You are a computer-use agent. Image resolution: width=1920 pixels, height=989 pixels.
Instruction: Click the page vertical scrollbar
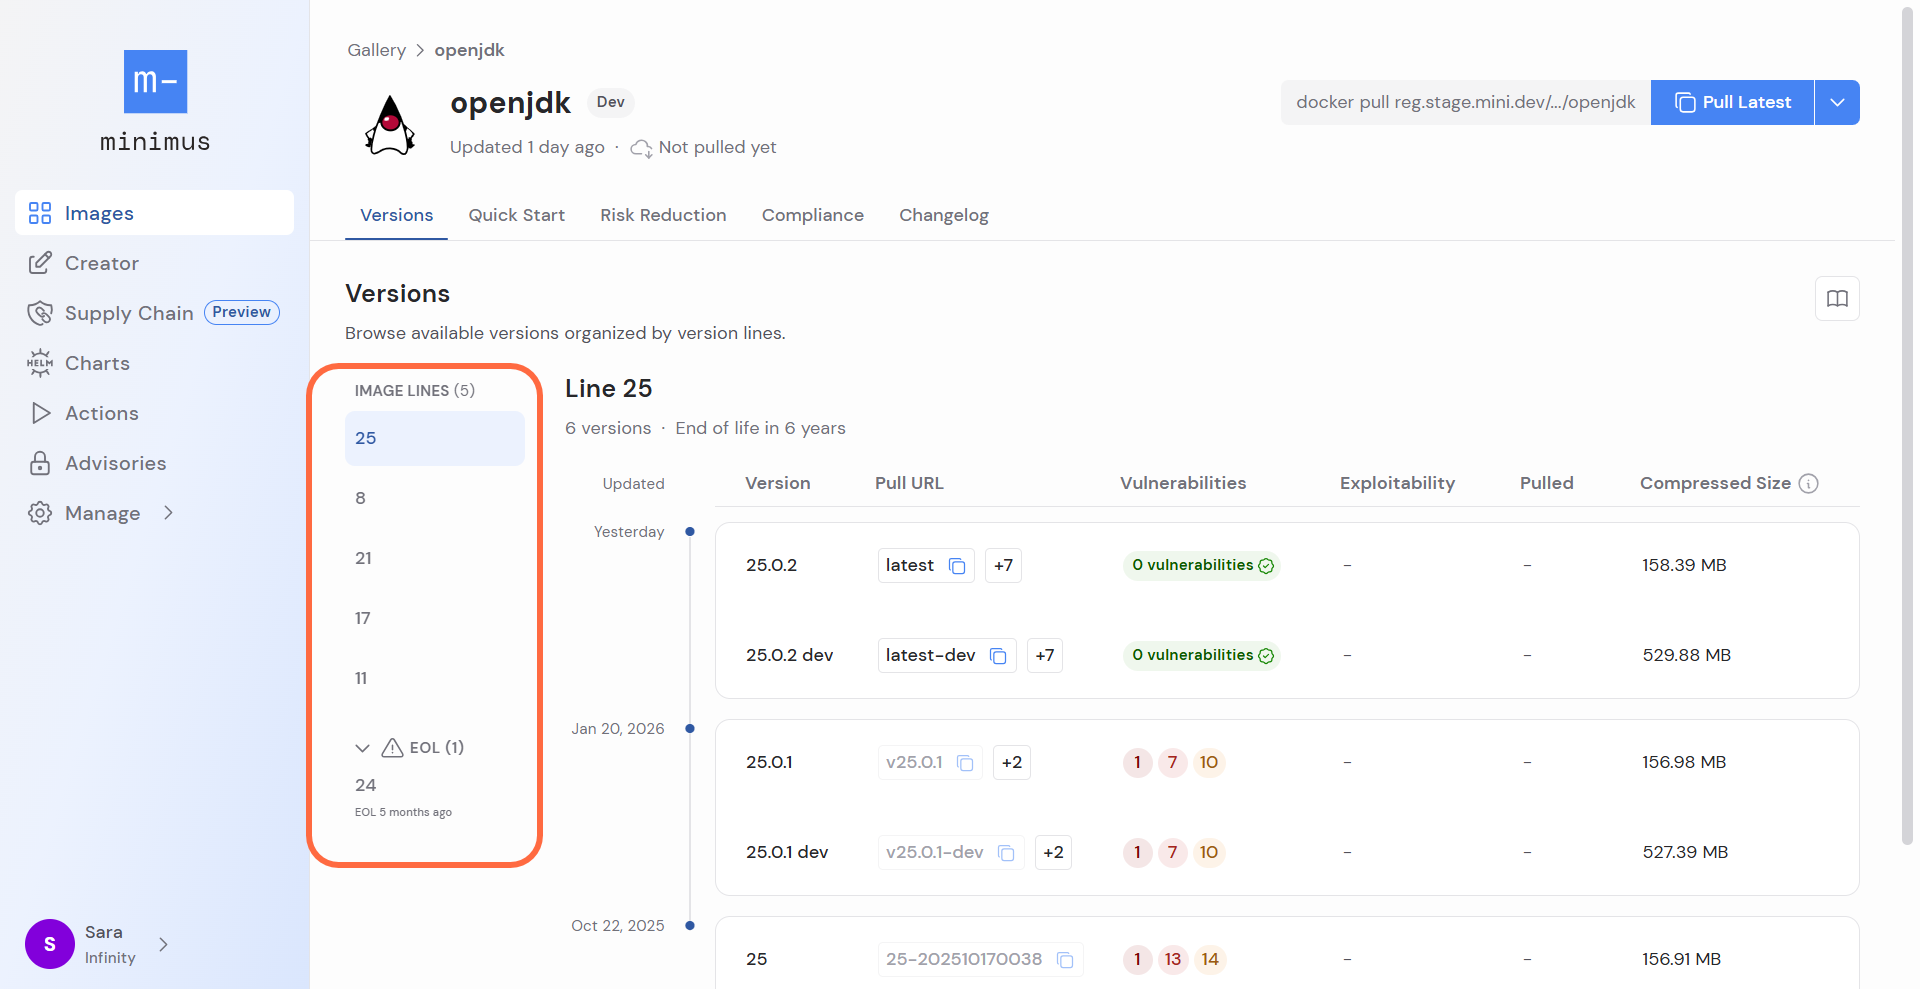tap(1907, 425)
